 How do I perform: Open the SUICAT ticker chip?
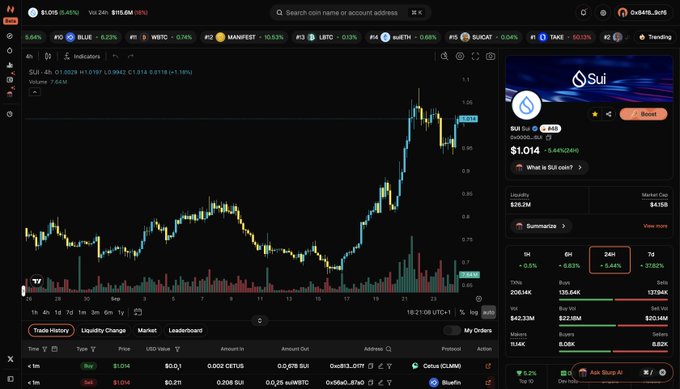483,37
